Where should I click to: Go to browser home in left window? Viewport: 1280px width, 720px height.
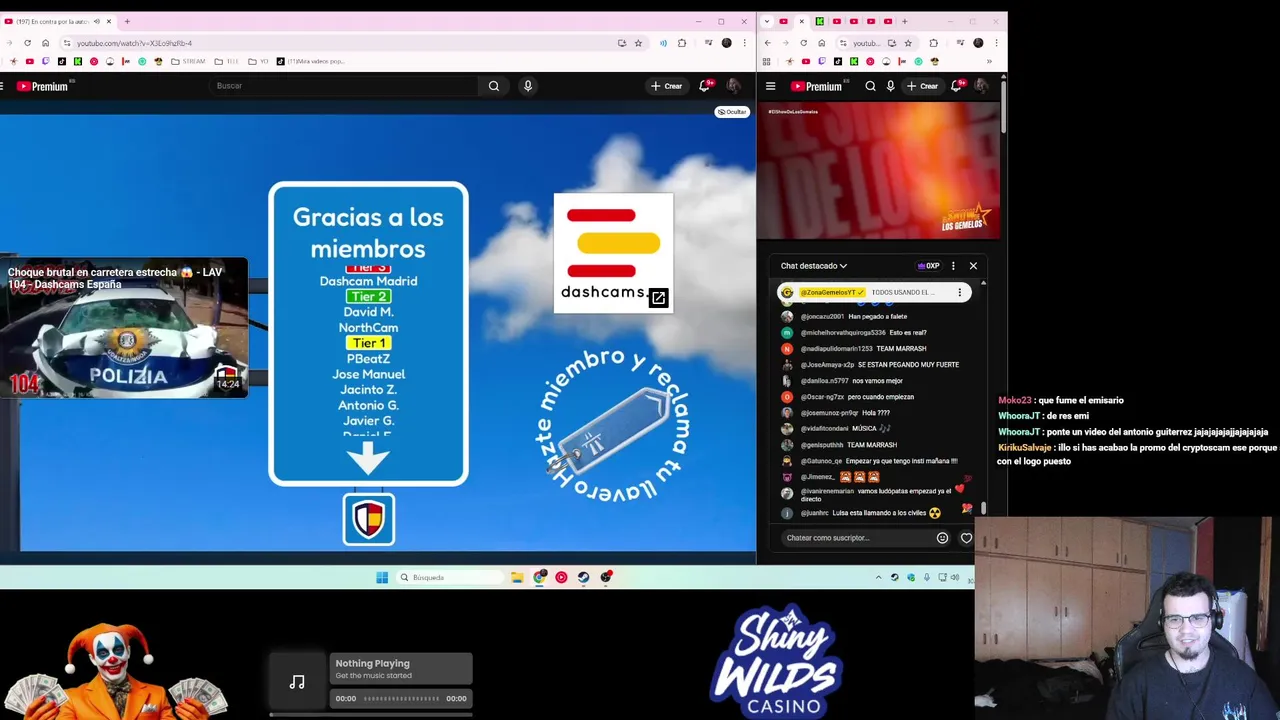click(x=45, y=43)
